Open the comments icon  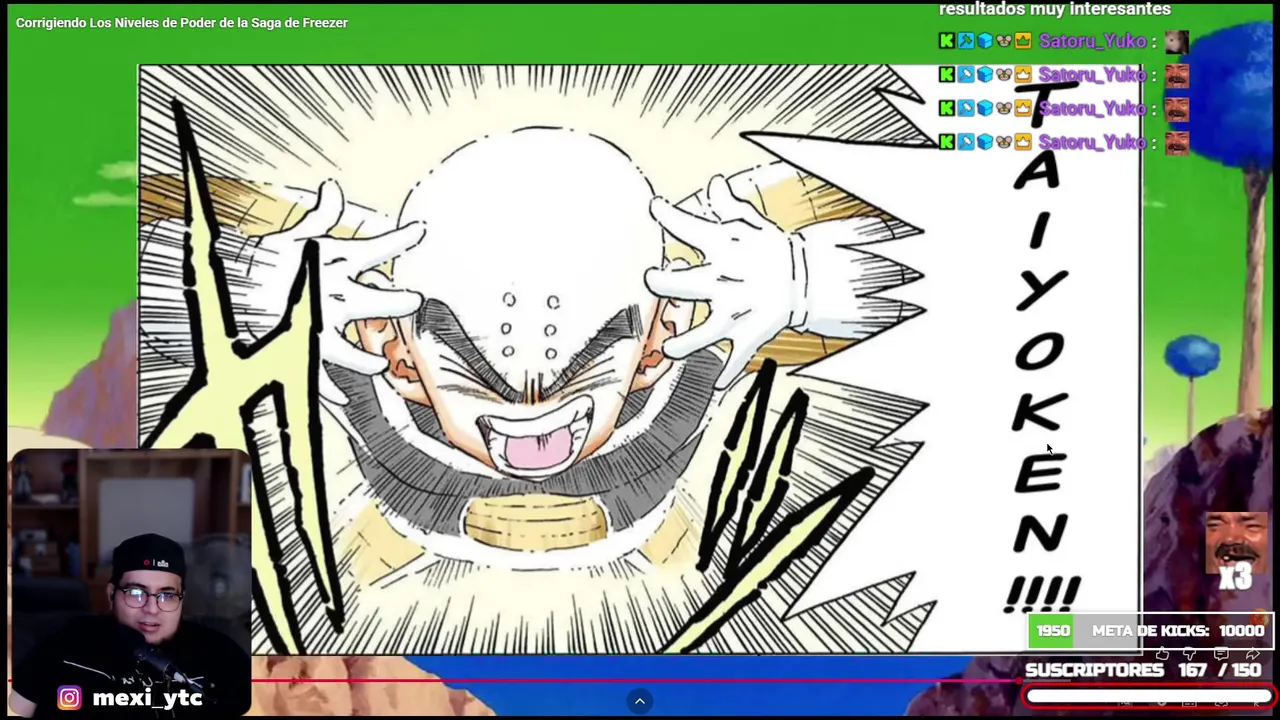tap(1221, 654)
